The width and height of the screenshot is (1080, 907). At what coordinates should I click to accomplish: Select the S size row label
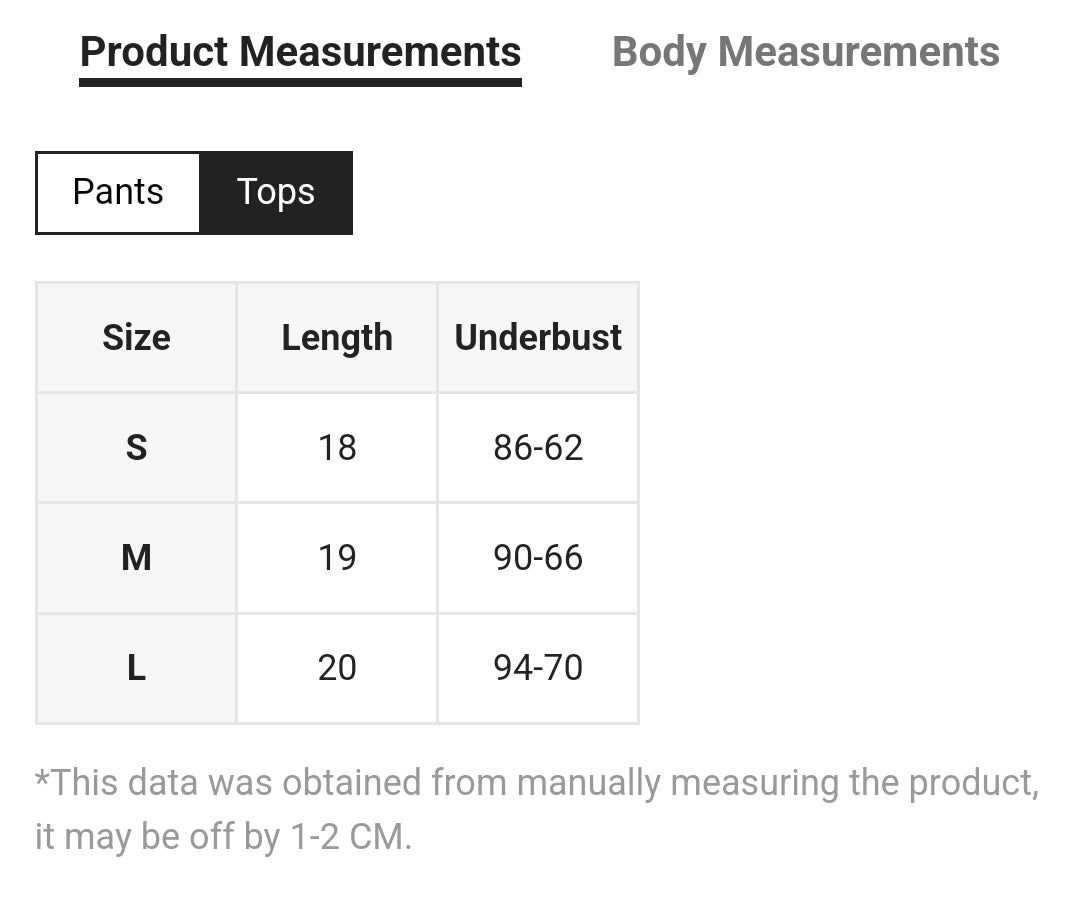(136, 448)
